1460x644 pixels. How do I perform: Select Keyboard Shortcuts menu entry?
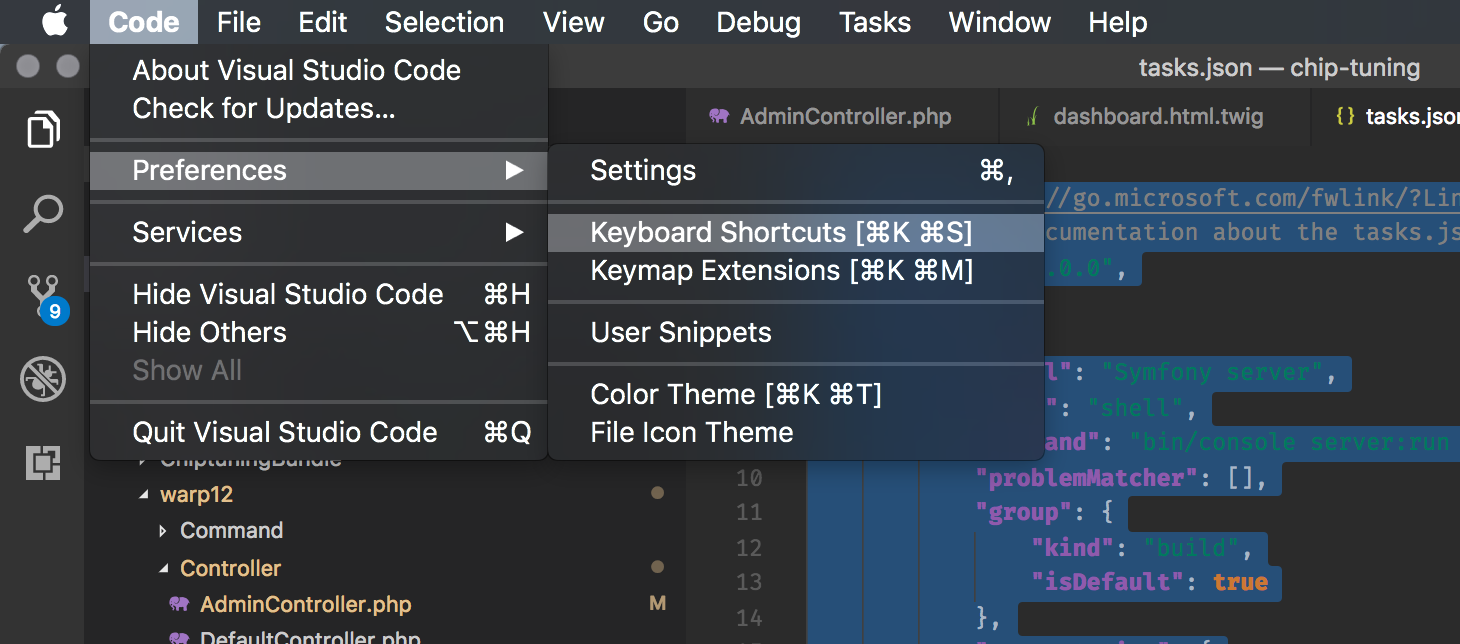point(780,233)
